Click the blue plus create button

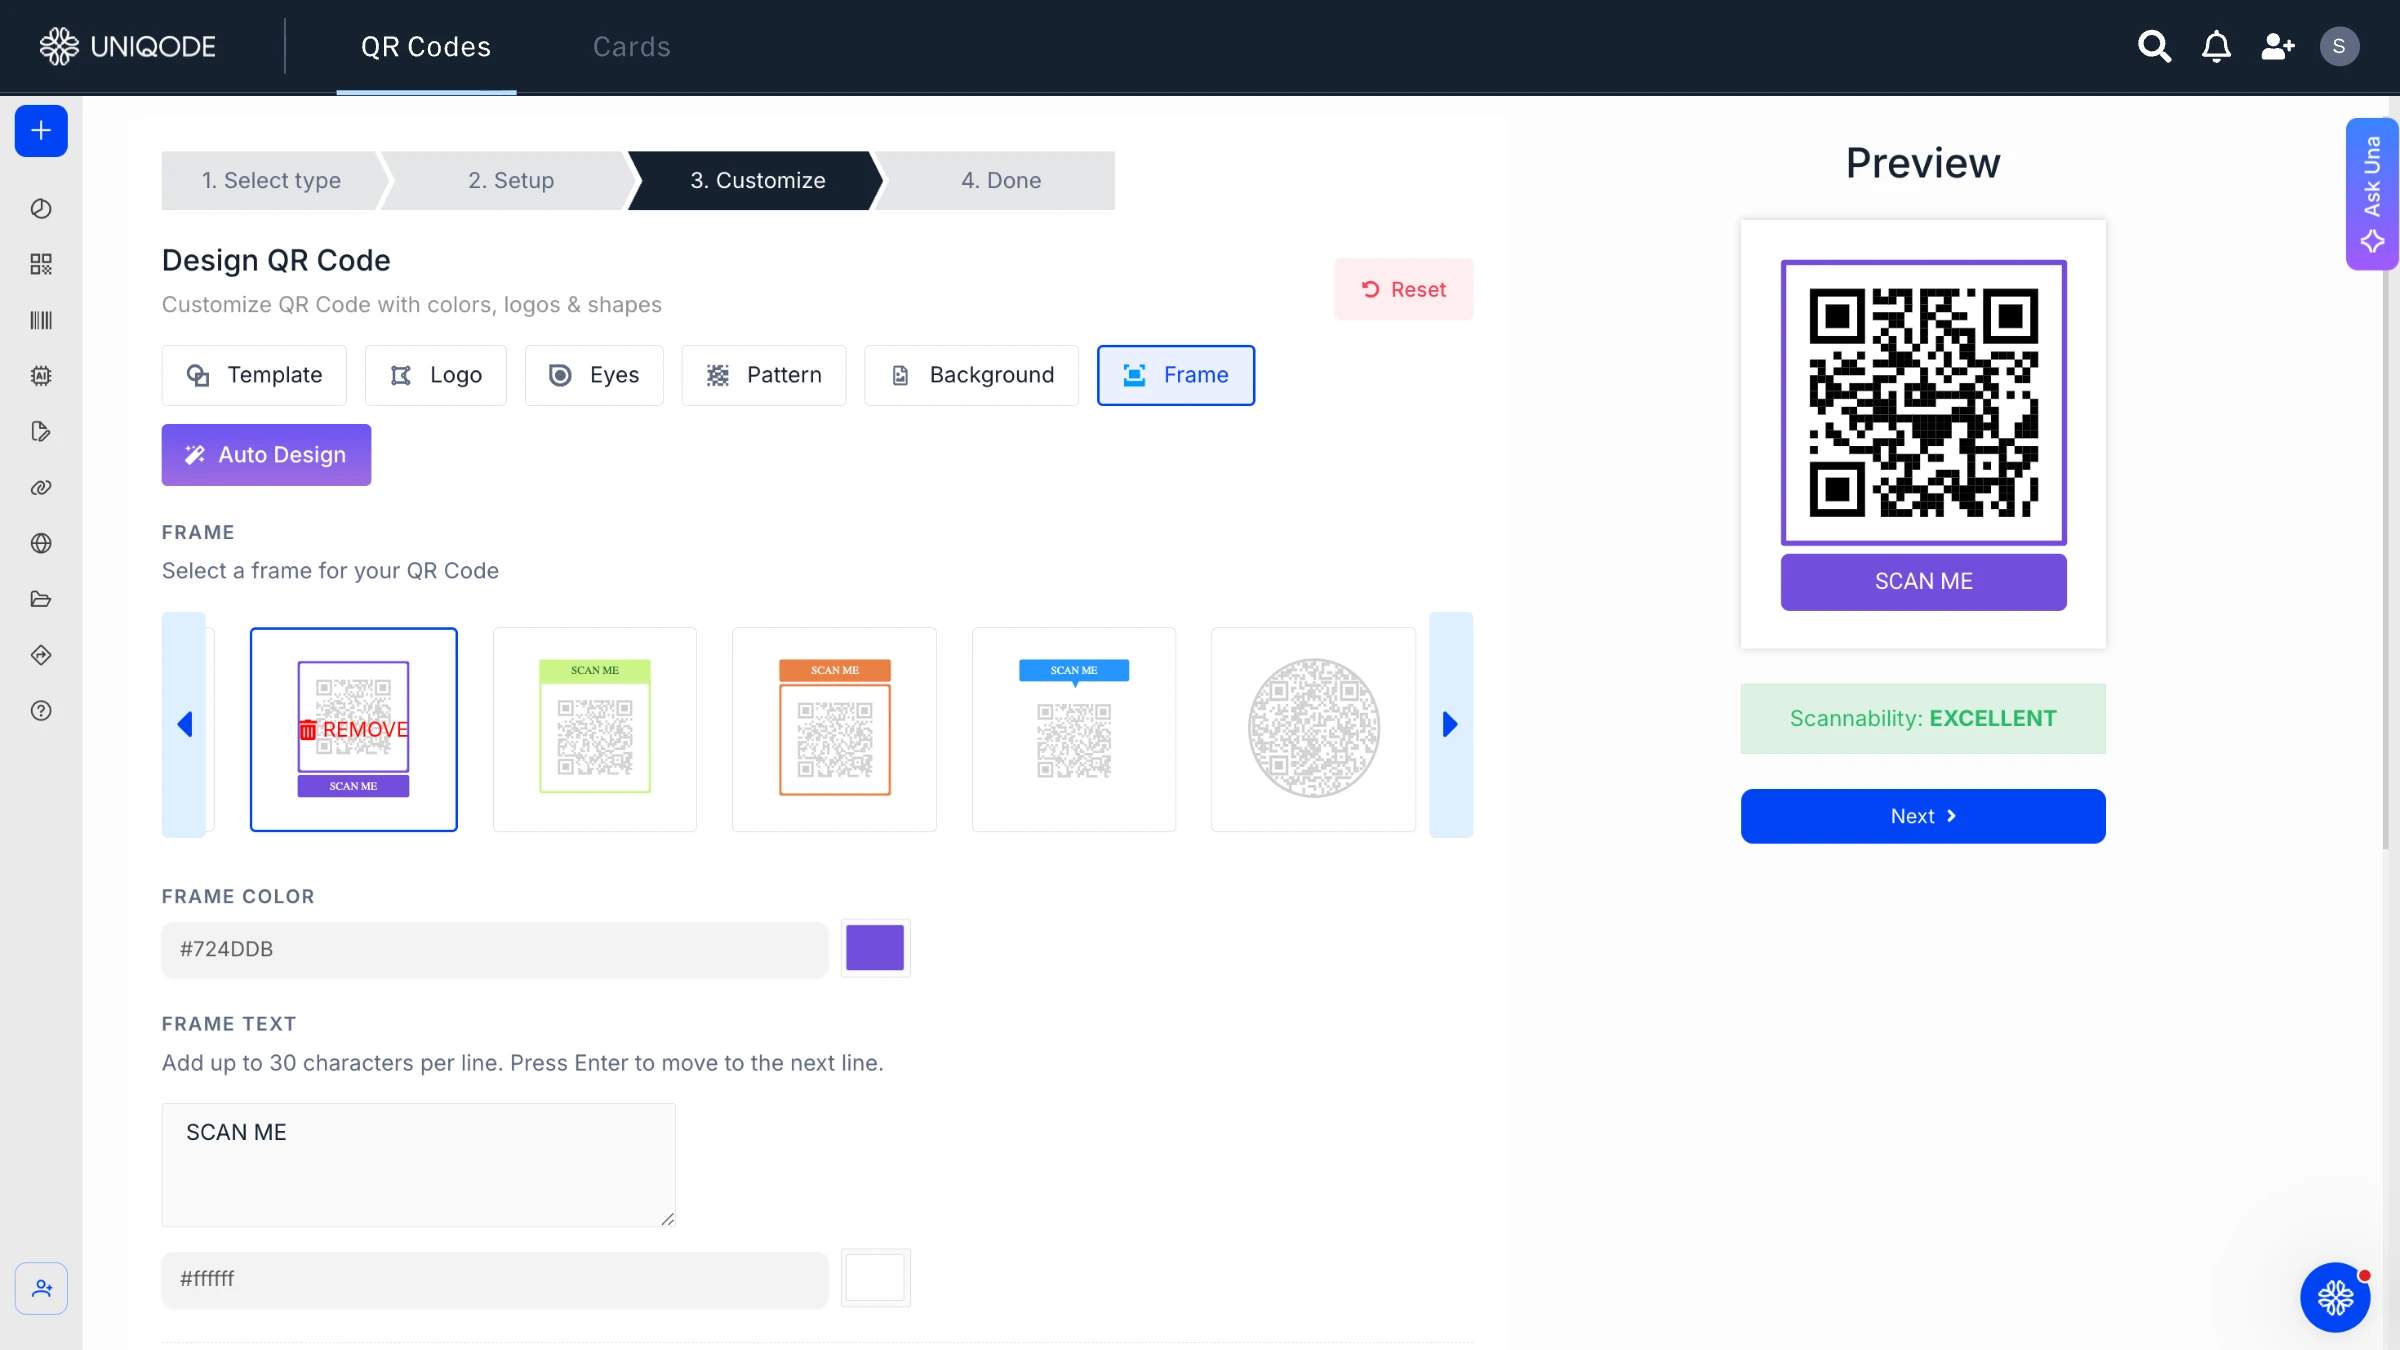41,131
